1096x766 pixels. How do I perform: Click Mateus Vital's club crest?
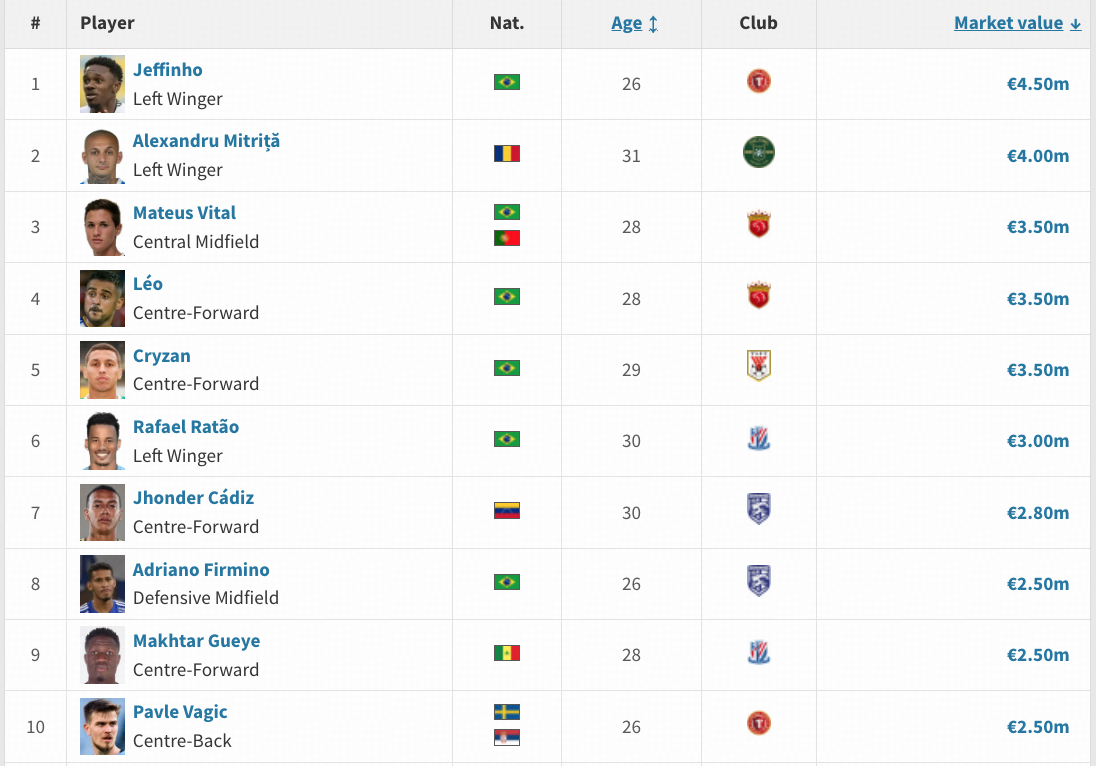(758, 224)
